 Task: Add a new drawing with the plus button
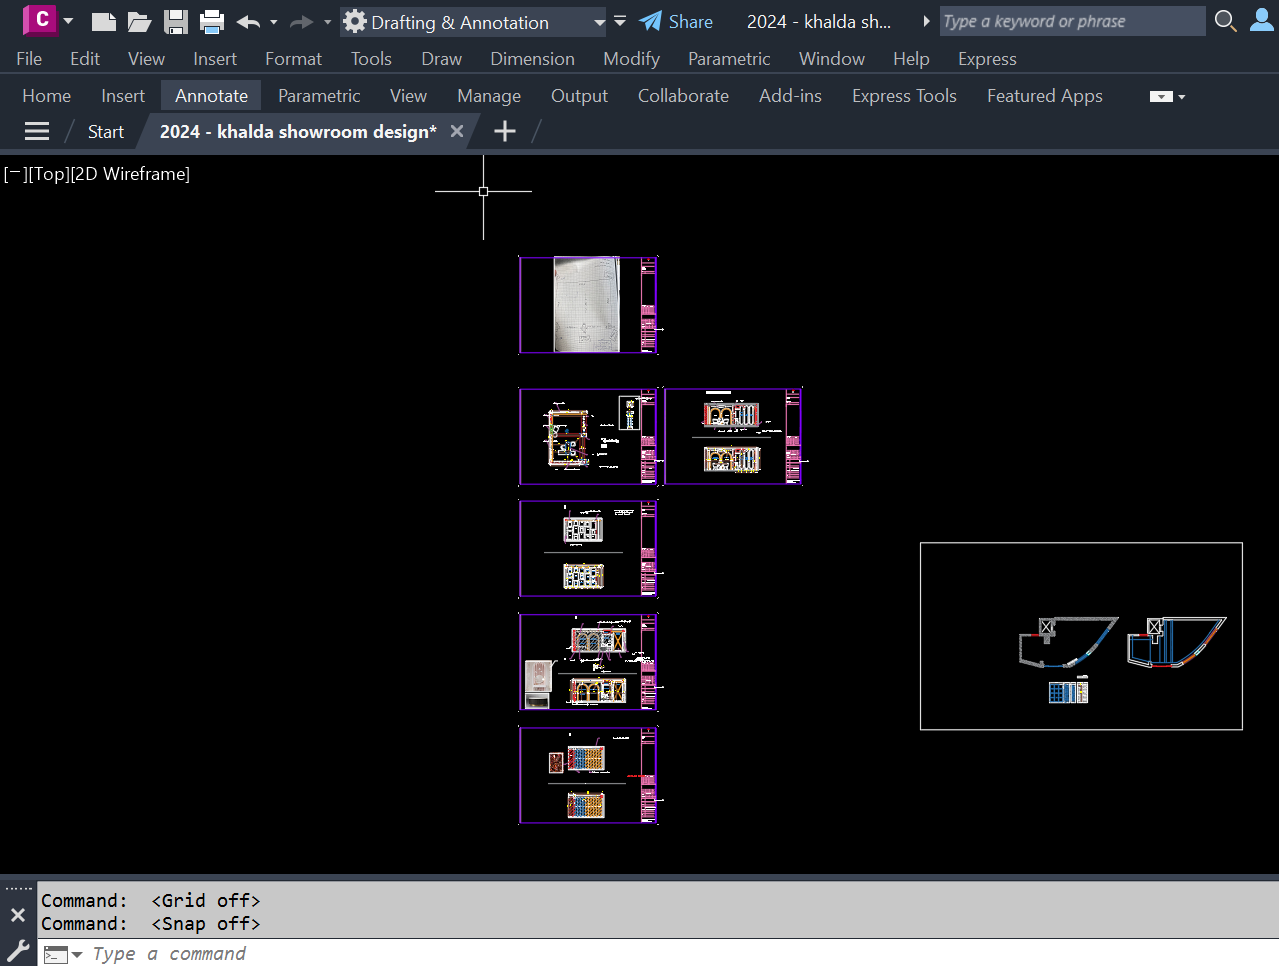[504, 130]
